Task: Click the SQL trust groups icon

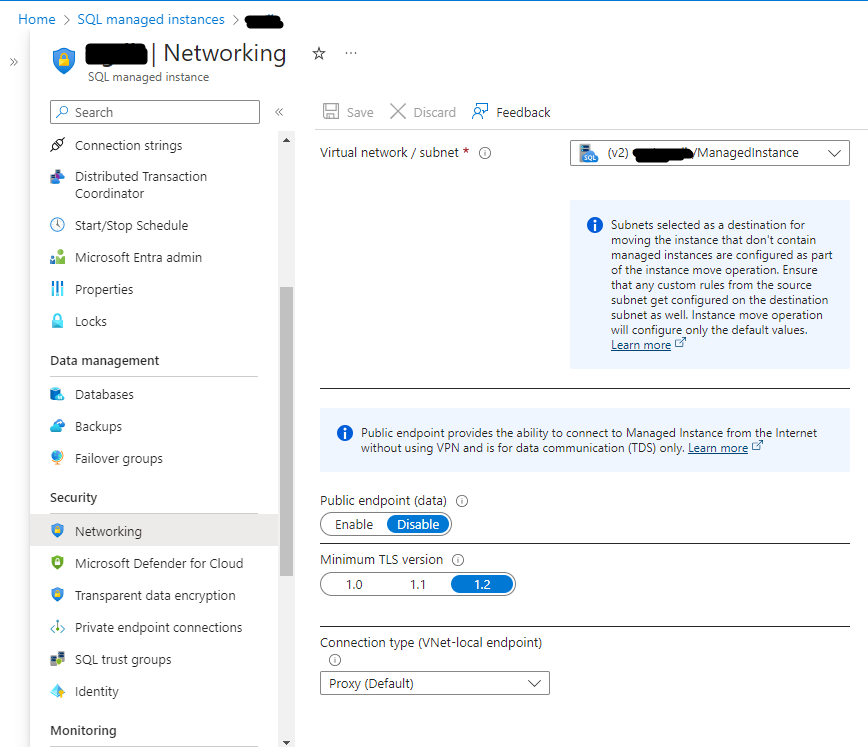Action: pos(58,659)
